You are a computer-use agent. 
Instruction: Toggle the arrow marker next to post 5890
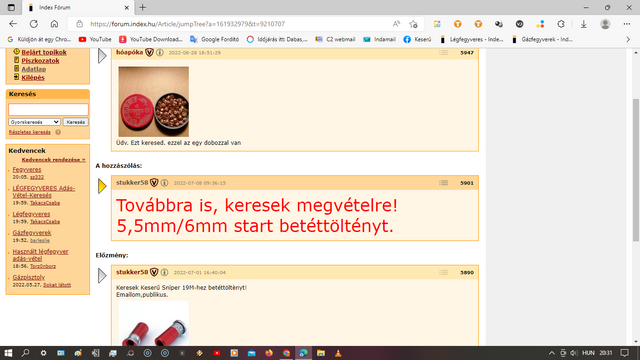click(102, 276)
